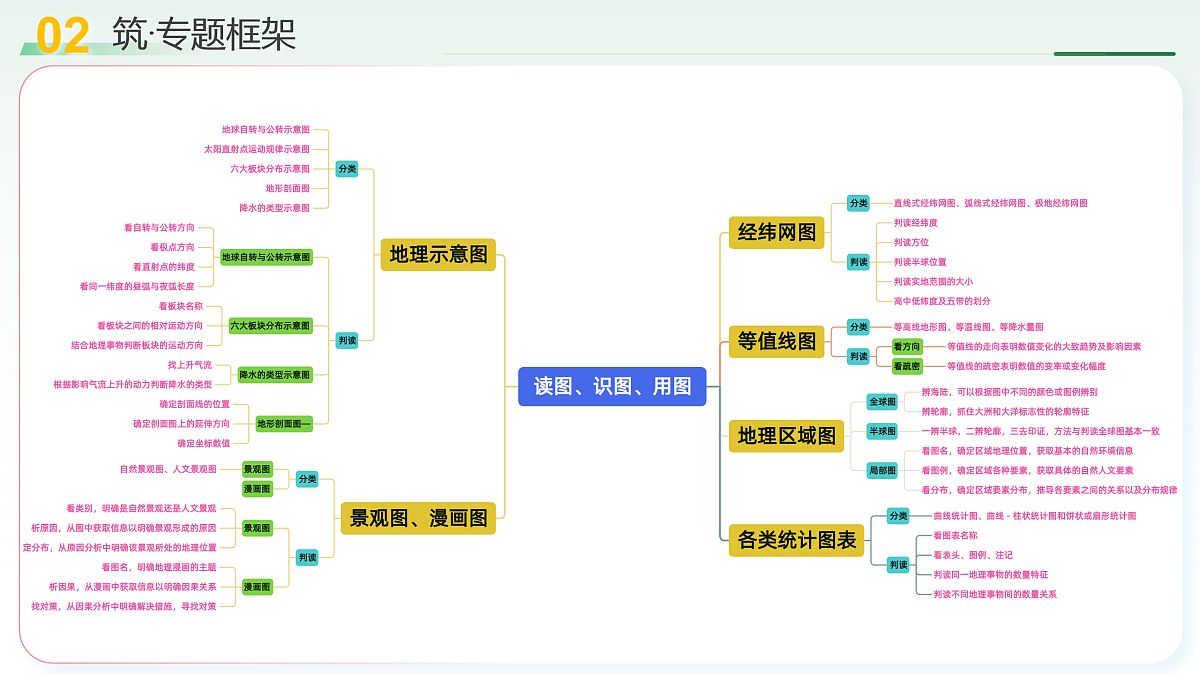Click the 判读 node under 地理示意图
The width and height of the screenshot is (1200, 675).
(347, 340)
